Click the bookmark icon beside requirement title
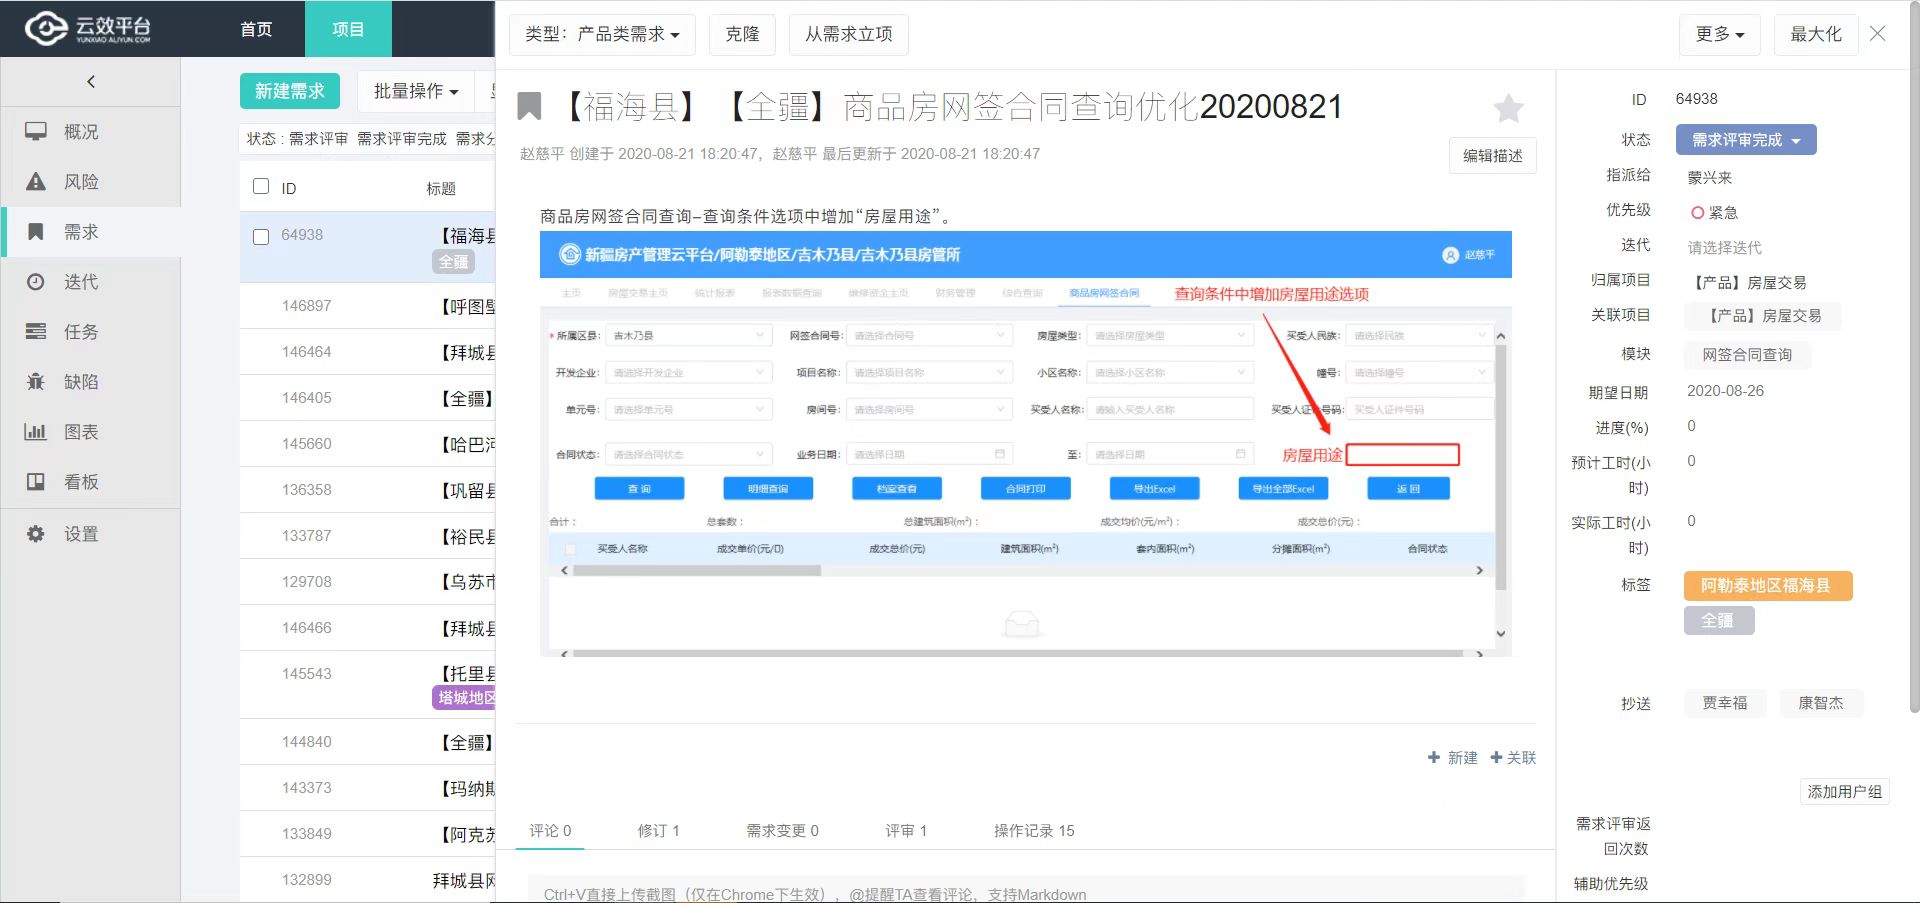 click(x=529, y=106)
